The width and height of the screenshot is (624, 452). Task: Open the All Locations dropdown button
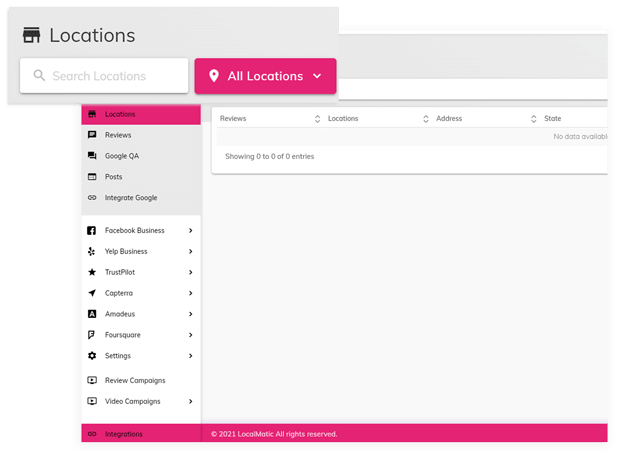tap(265, 76)
